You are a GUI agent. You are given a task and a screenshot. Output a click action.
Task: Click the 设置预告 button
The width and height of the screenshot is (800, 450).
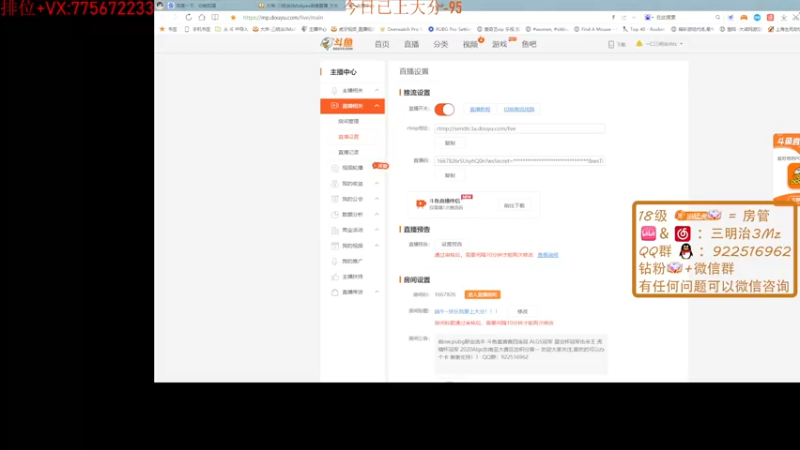tap(452, 244)
